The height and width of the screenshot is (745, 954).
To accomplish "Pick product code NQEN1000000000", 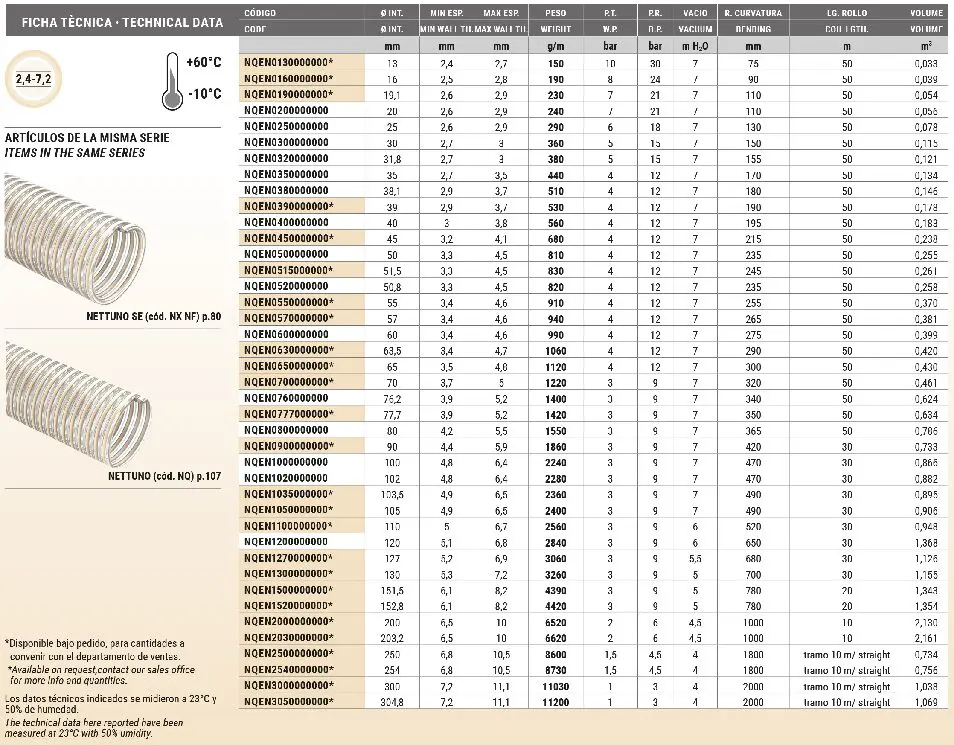I will [x=286, y=461].
